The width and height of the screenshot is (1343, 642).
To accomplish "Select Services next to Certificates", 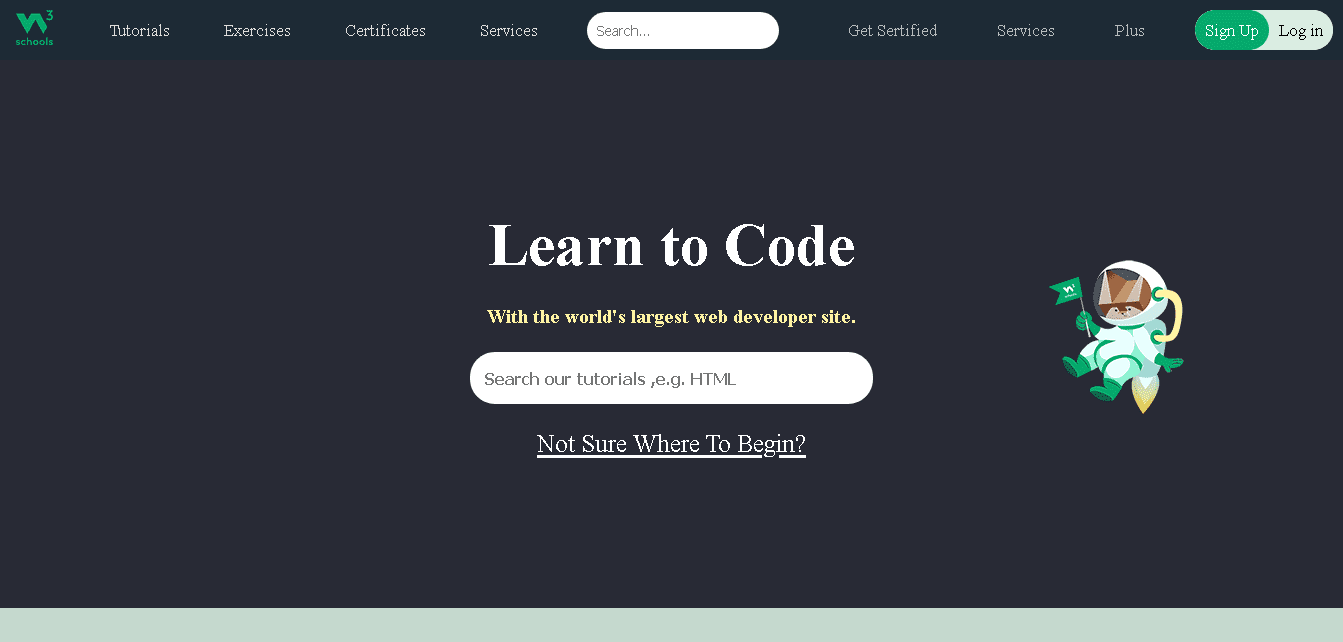I will pos(508,31).
